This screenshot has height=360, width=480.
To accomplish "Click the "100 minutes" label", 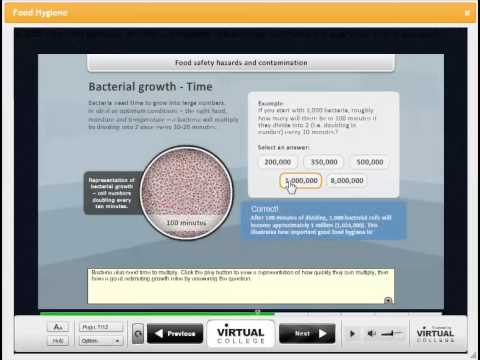I will point(186,222).
